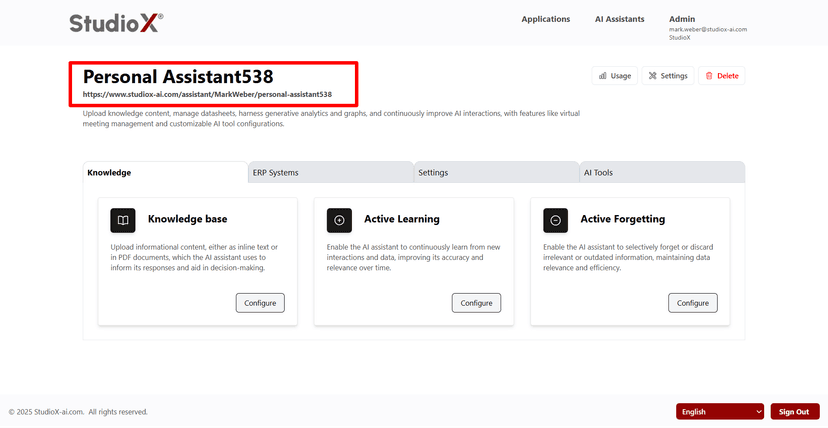Delete the assistant via trash button
This screenshot has height=428, width=828.
click(x=721, y=76)
